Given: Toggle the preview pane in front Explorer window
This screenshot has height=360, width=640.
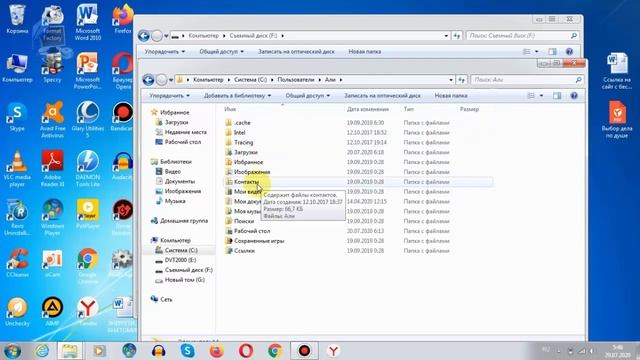Looking at the screenshot, I should (557, 96).
